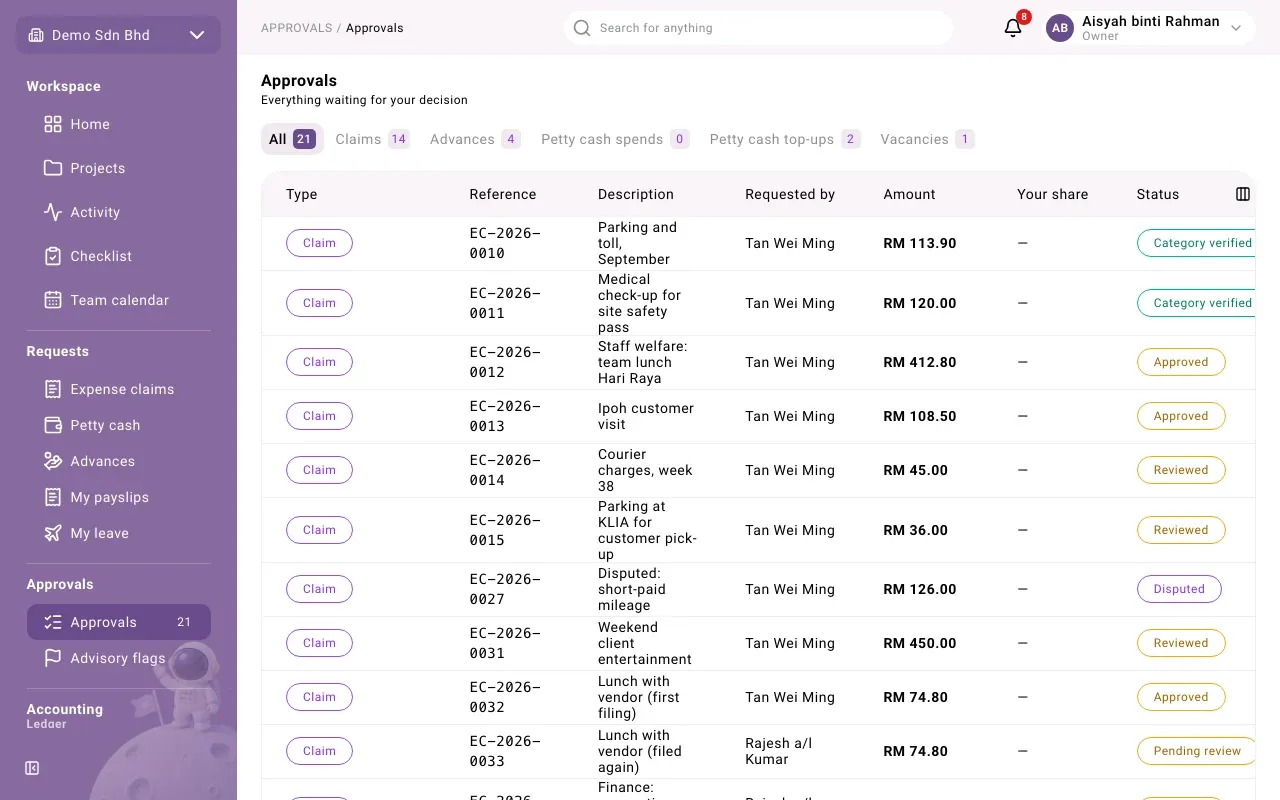Click the Petty cash wallet icon
The image size is (1280, 800).
click(53, 425)
